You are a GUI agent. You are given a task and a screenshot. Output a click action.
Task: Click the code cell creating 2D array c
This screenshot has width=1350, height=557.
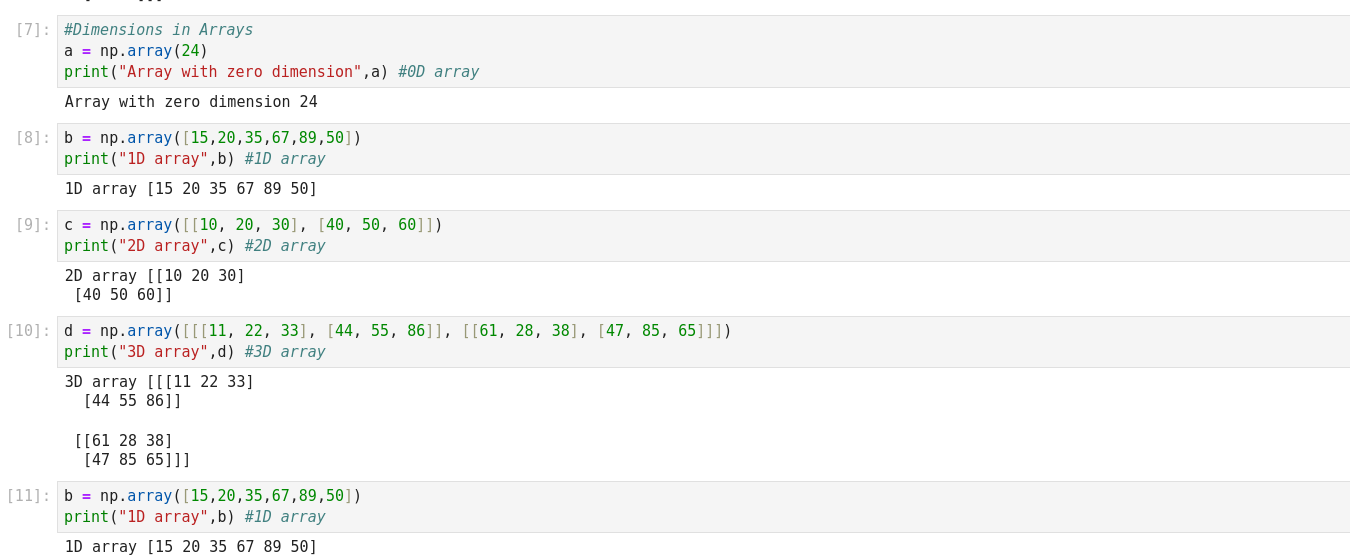click(x=700, y=235)
